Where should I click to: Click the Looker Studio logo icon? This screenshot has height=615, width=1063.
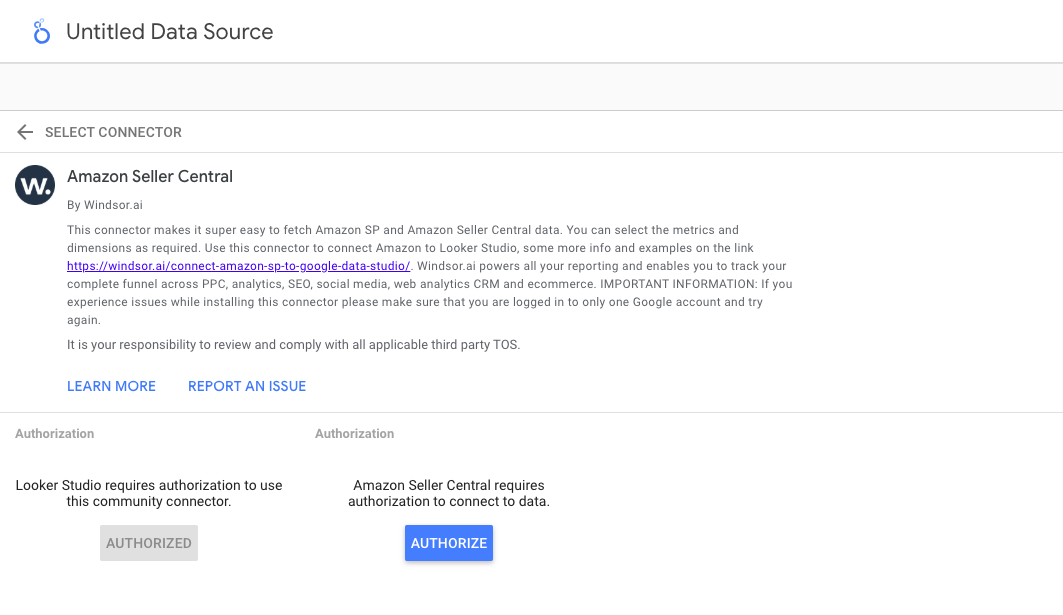41,32
